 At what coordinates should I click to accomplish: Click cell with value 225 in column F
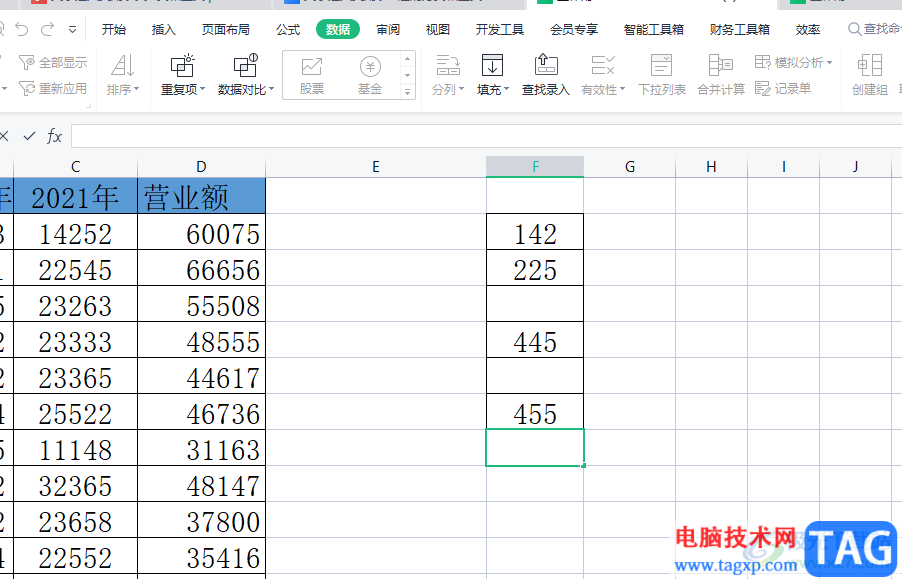[x=535, y=268]
